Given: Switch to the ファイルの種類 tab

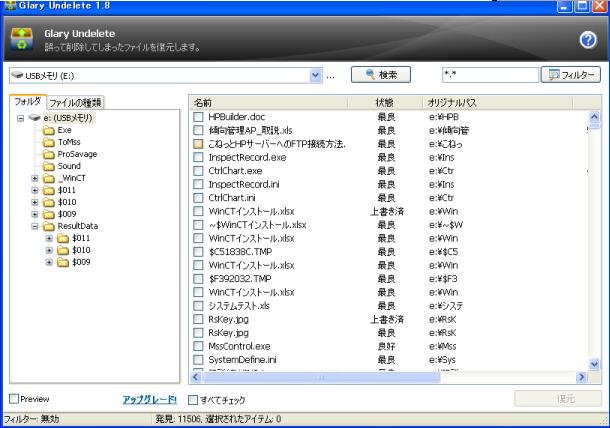Looking at the screenshot, I should tap(75, 103).
